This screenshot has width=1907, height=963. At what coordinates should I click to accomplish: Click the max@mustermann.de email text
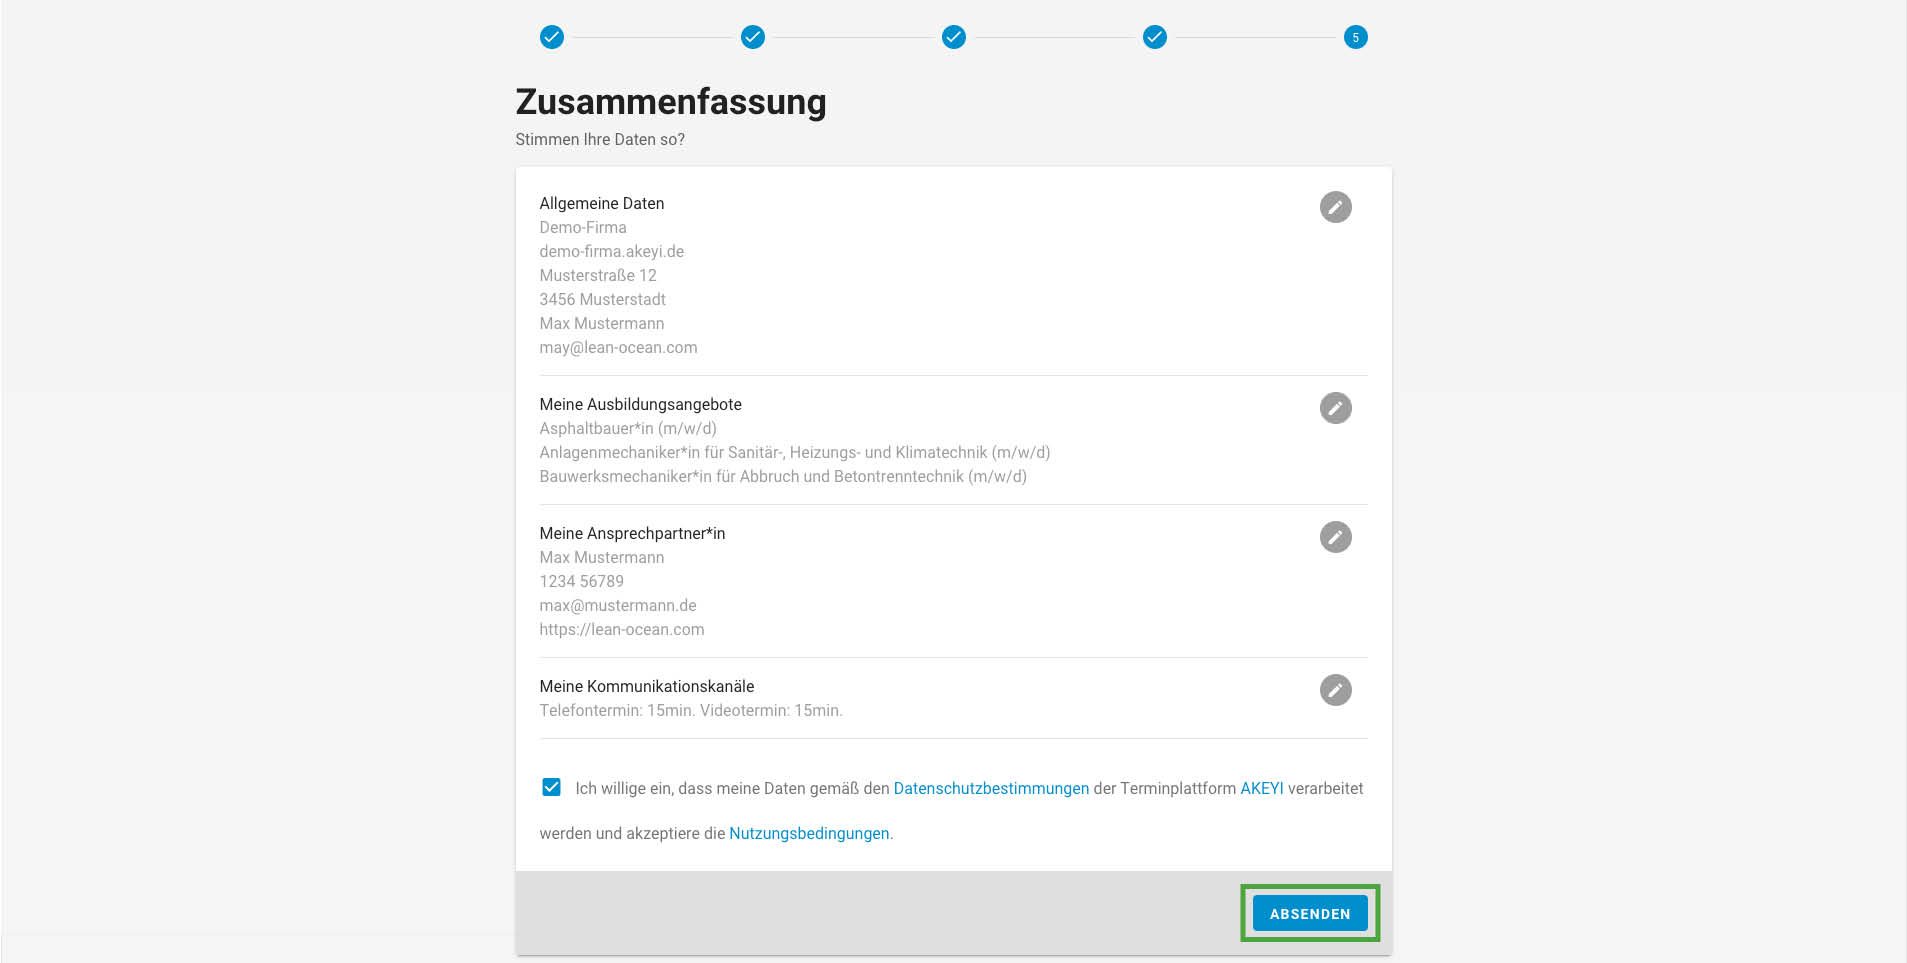618,605
